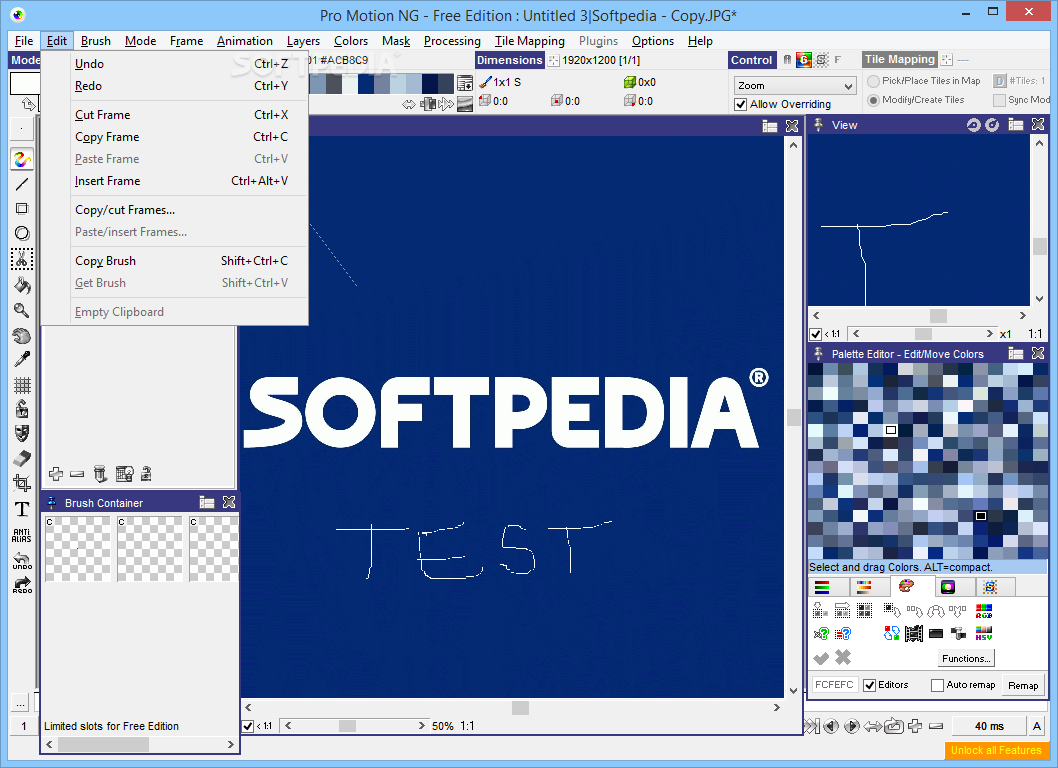This screenshot has width=1058, height=768.
Task: Click the first empty brush slot
Action: (78, 549)
